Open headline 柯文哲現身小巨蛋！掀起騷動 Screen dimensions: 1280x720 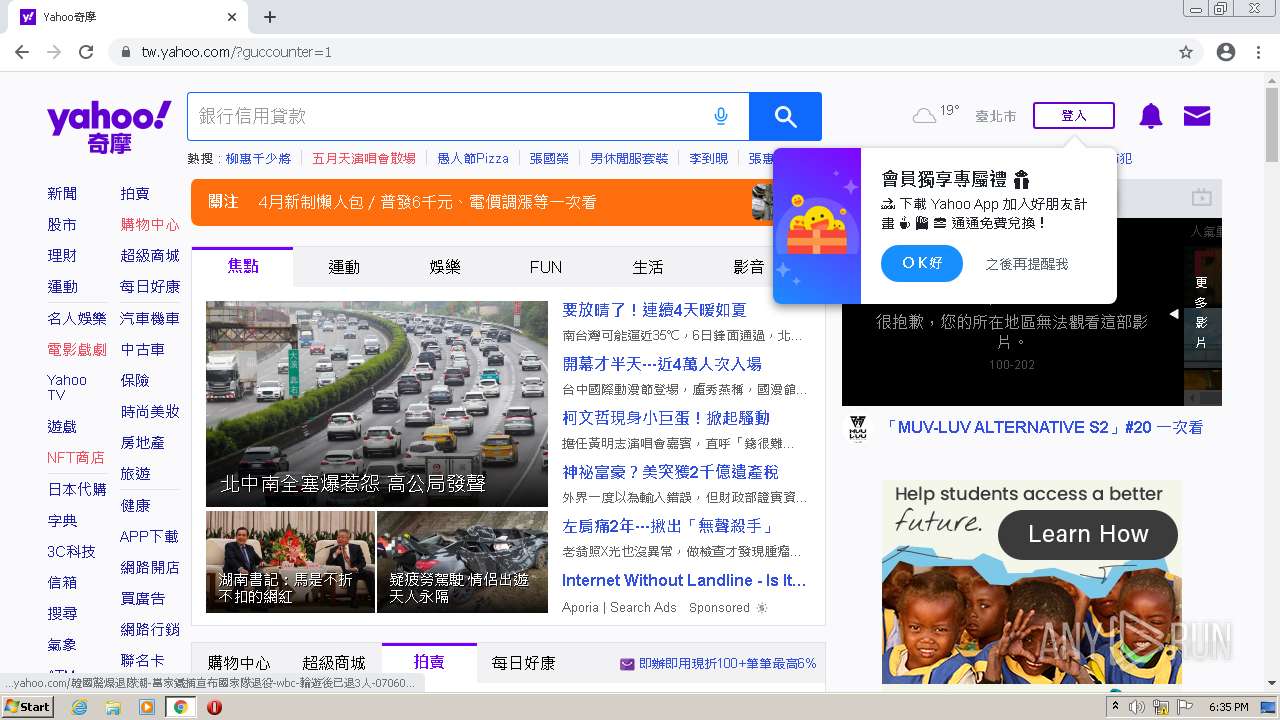666,418
